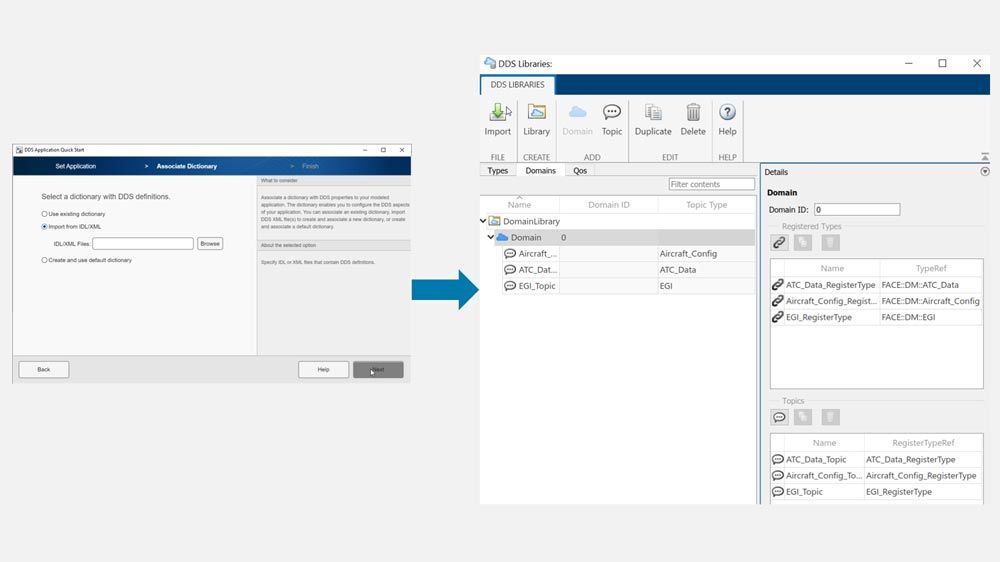This screenshot has height=562, width=1000.
Task: Add a topic in Topics section
Action: (779, 417)
